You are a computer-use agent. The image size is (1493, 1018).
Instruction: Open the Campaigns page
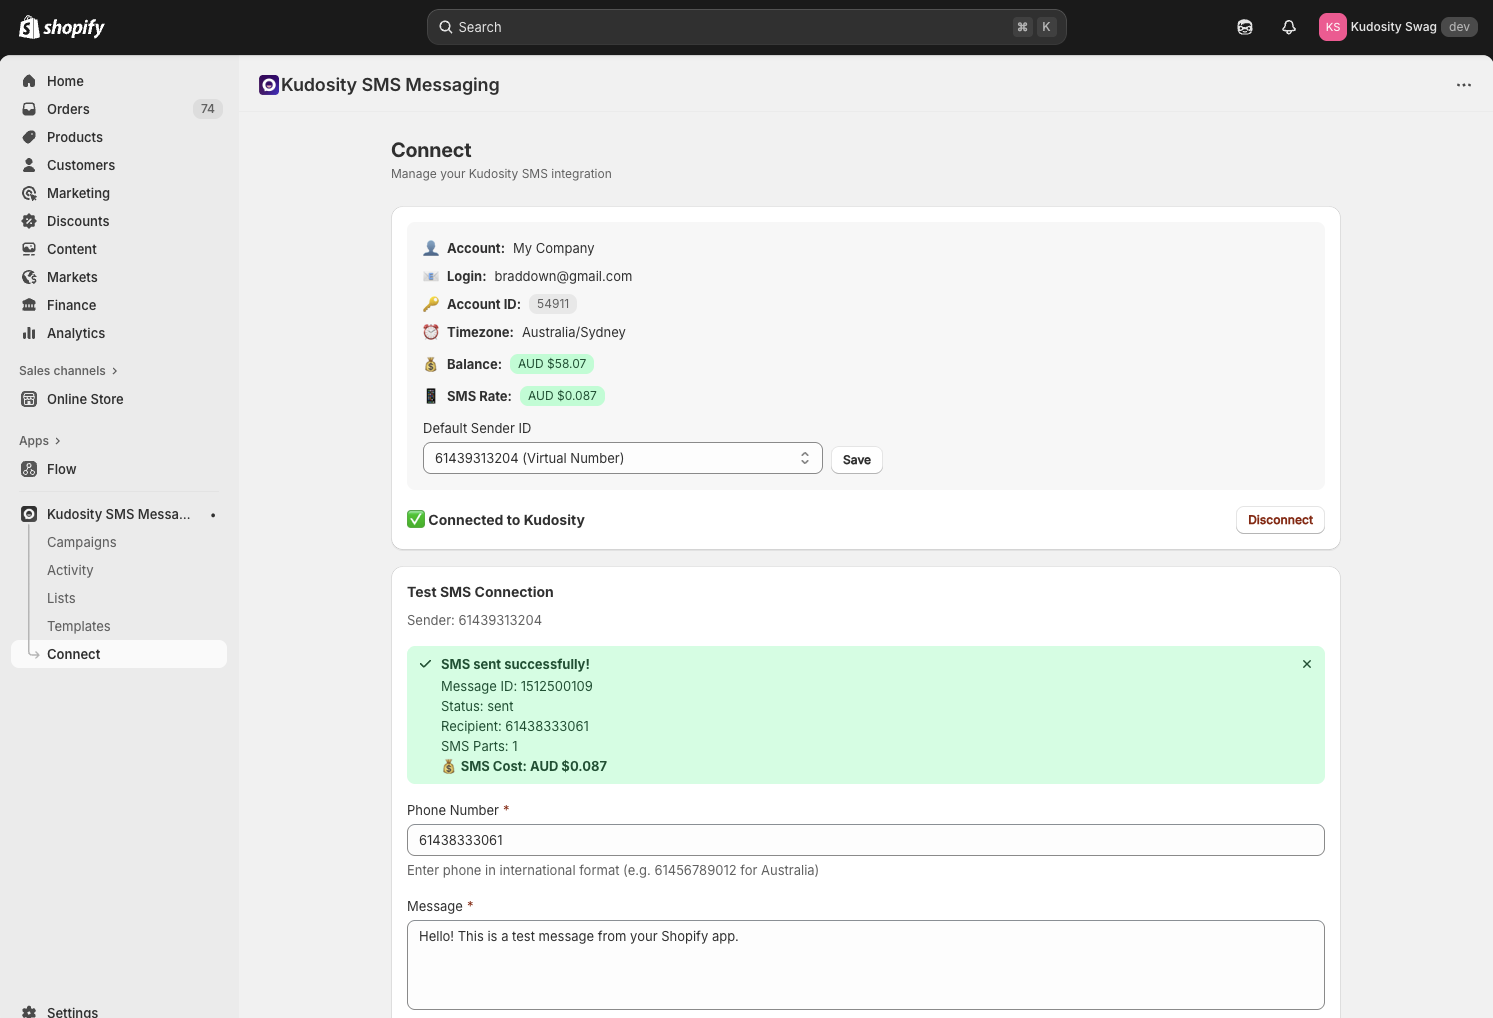click(82, 542)
